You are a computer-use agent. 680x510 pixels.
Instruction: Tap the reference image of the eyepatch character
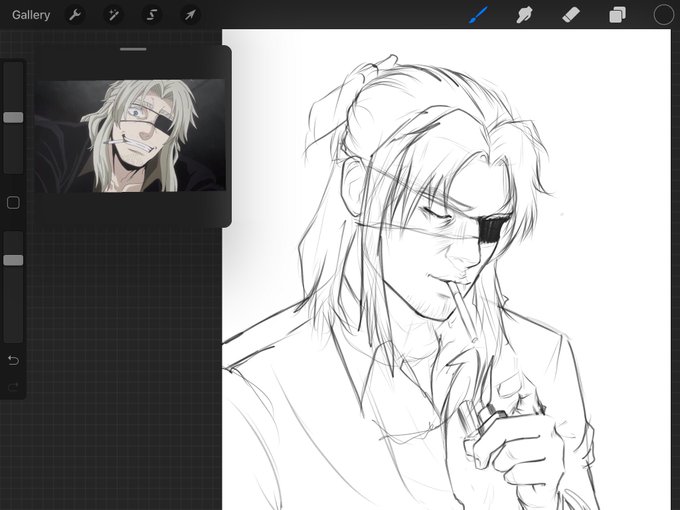click(x=130, y=136)
